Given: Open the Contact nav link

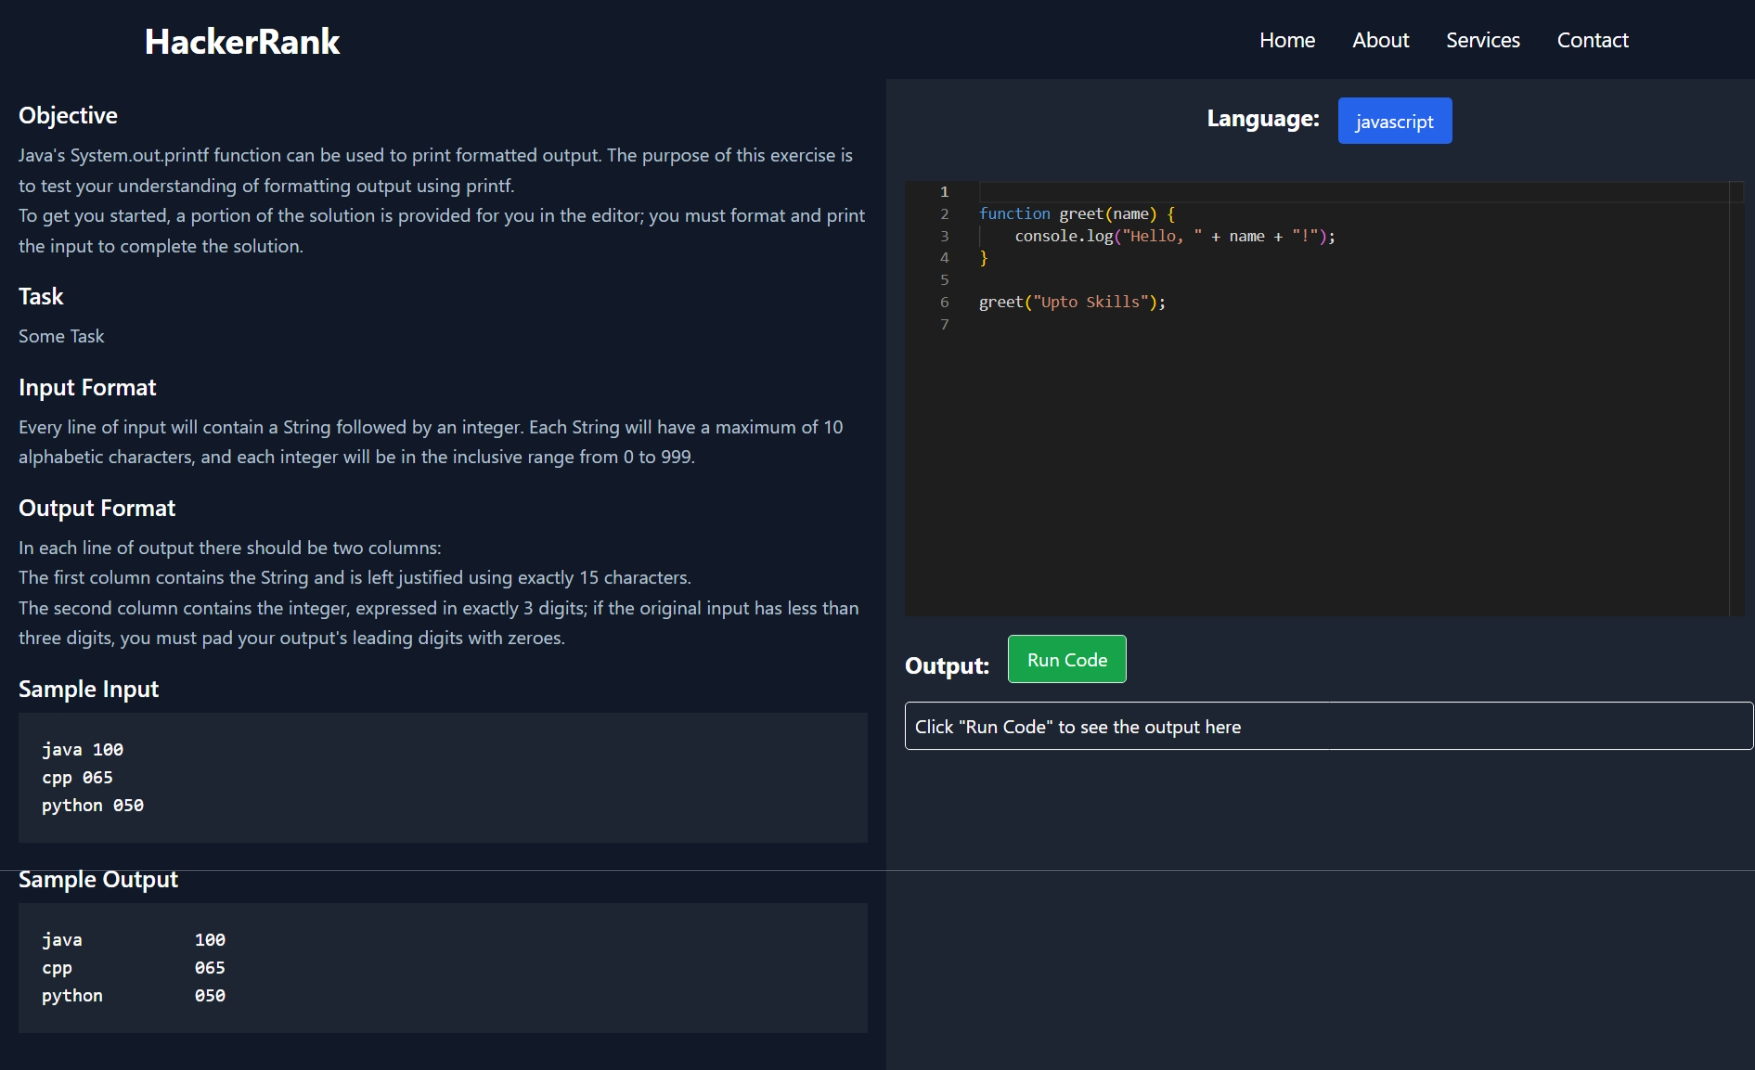Looking at the screenshot, I should pyautogui.click(x=1592, y=40).
